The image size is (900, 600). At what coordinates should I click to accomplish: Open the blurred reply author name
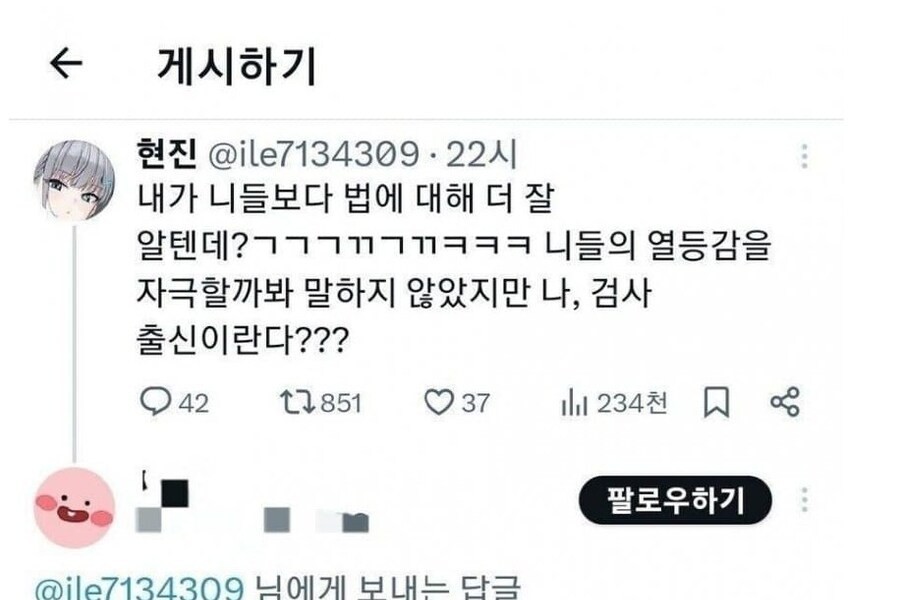[x=253, y=504]
